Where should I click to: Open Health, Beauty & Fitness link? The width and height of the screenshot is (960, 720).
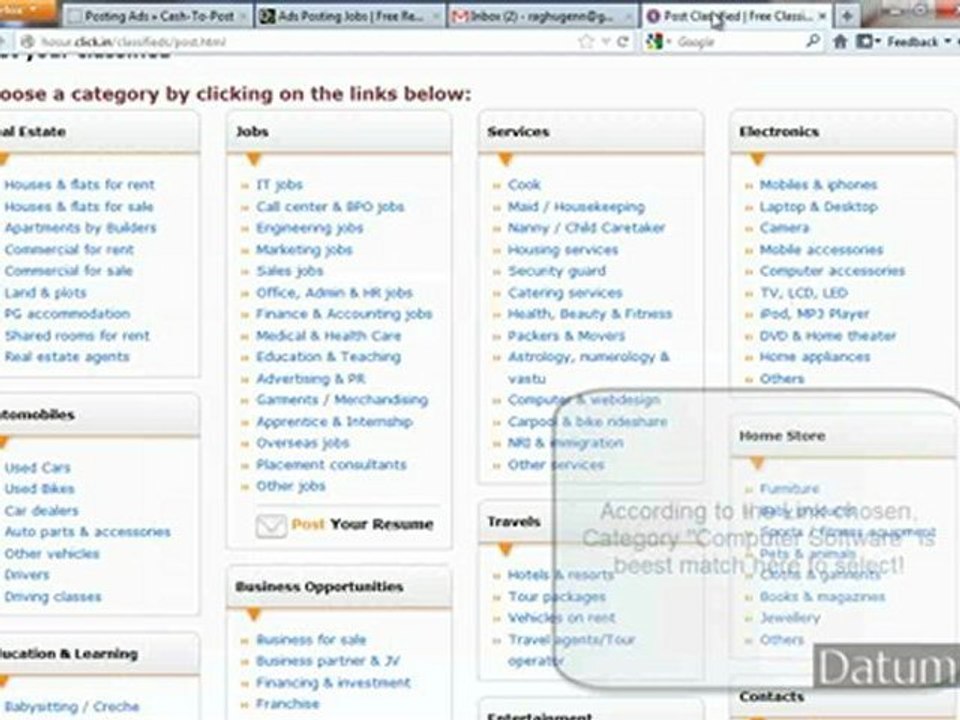tap(590, 314)
